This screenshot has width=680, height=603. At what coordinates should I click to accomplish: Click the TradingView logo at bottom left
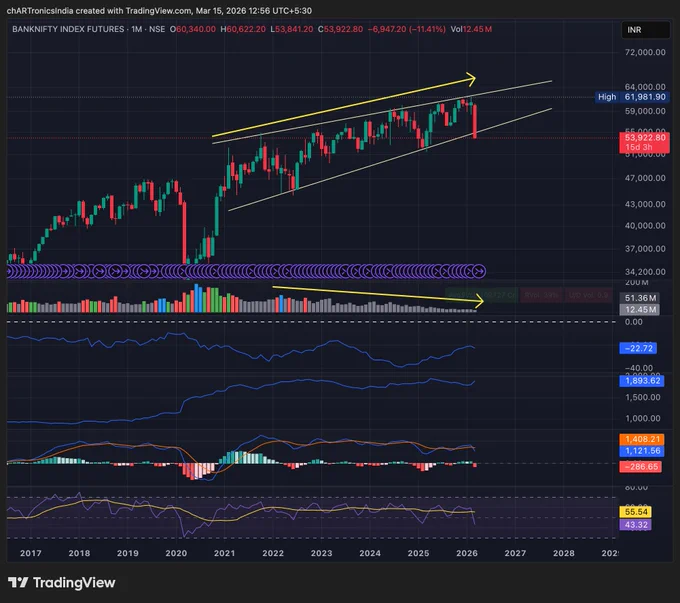tap(61, 583)
